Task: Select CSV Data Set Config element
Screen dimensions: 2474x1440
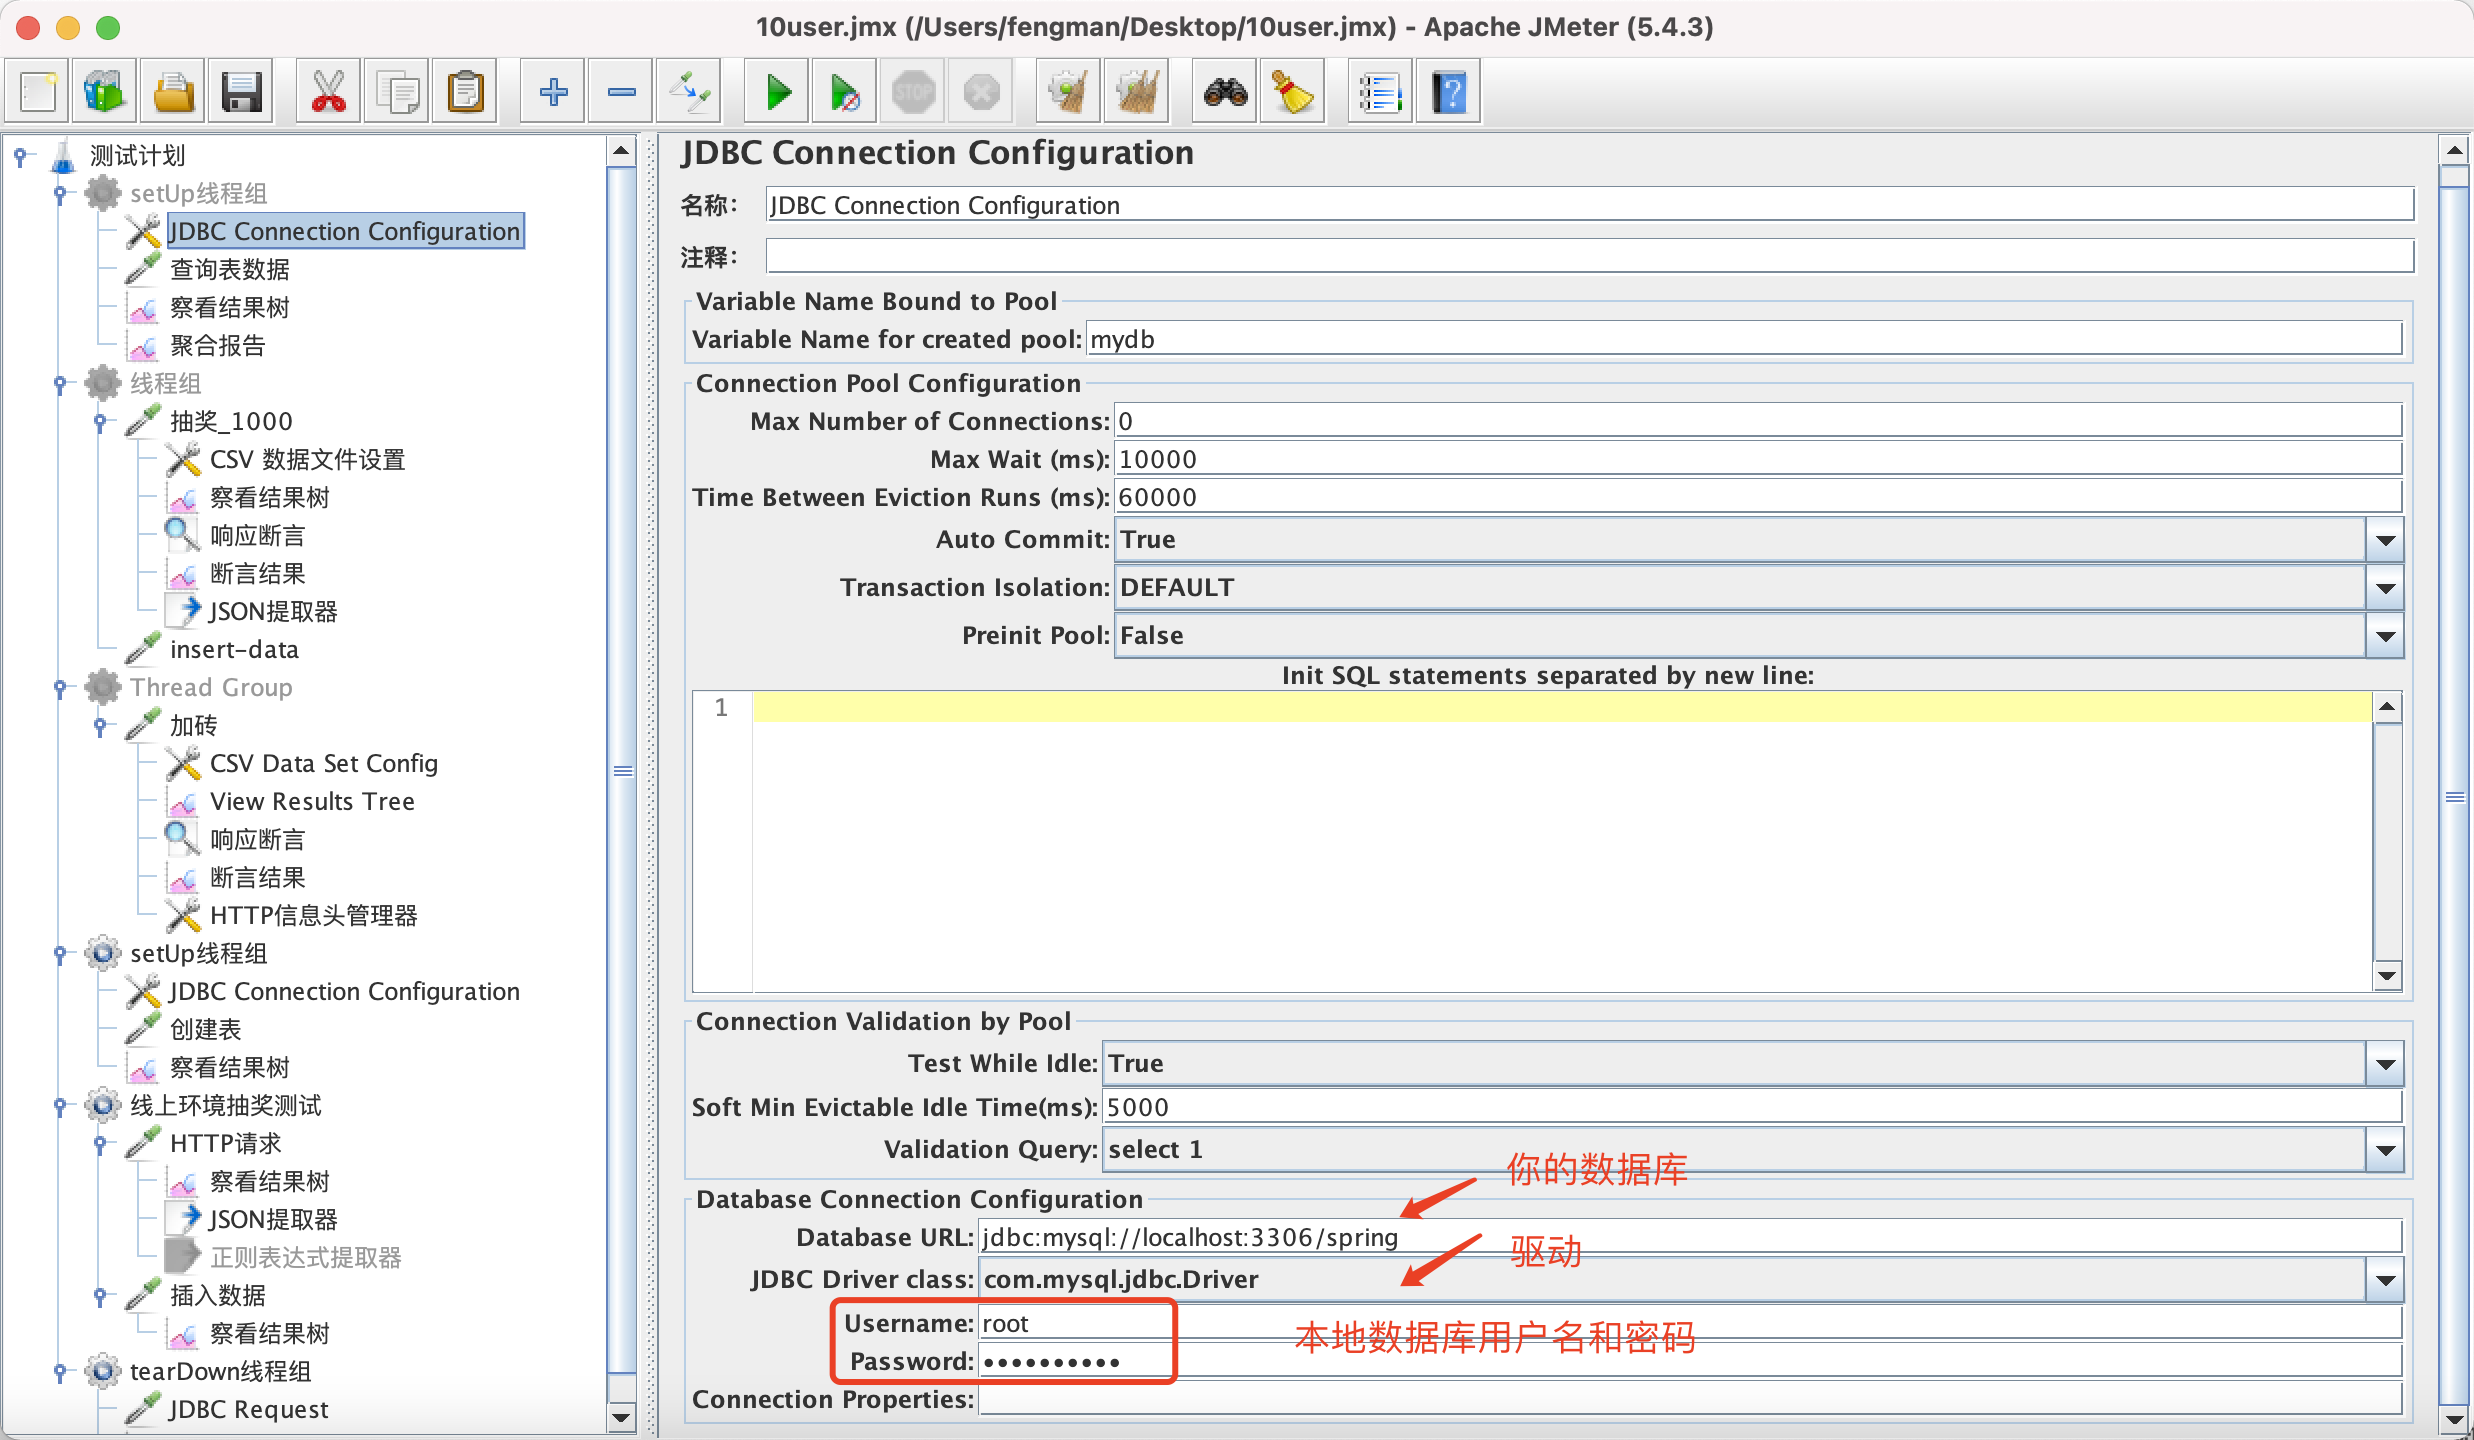Action: pos(323,764)
